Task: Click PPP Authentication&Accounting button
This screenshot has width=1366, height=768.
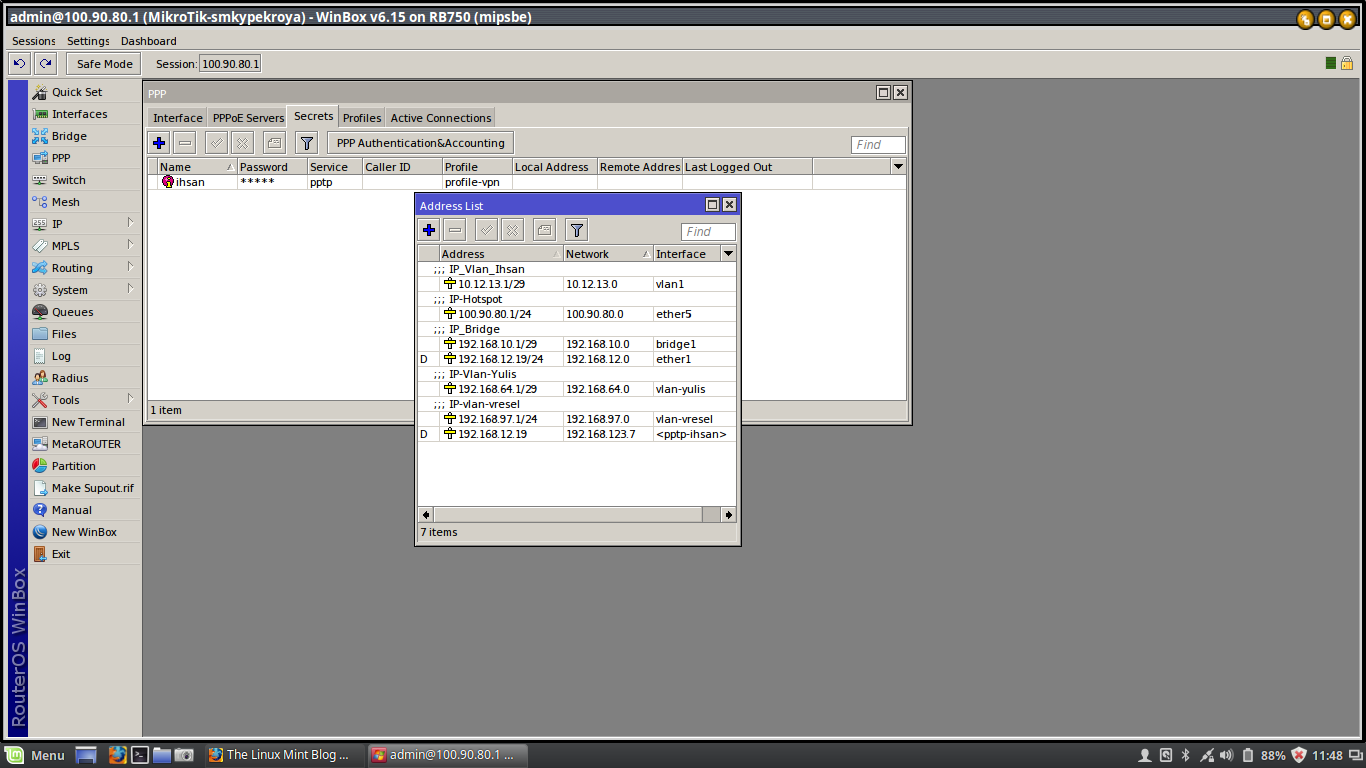Action: pos(421,143)
